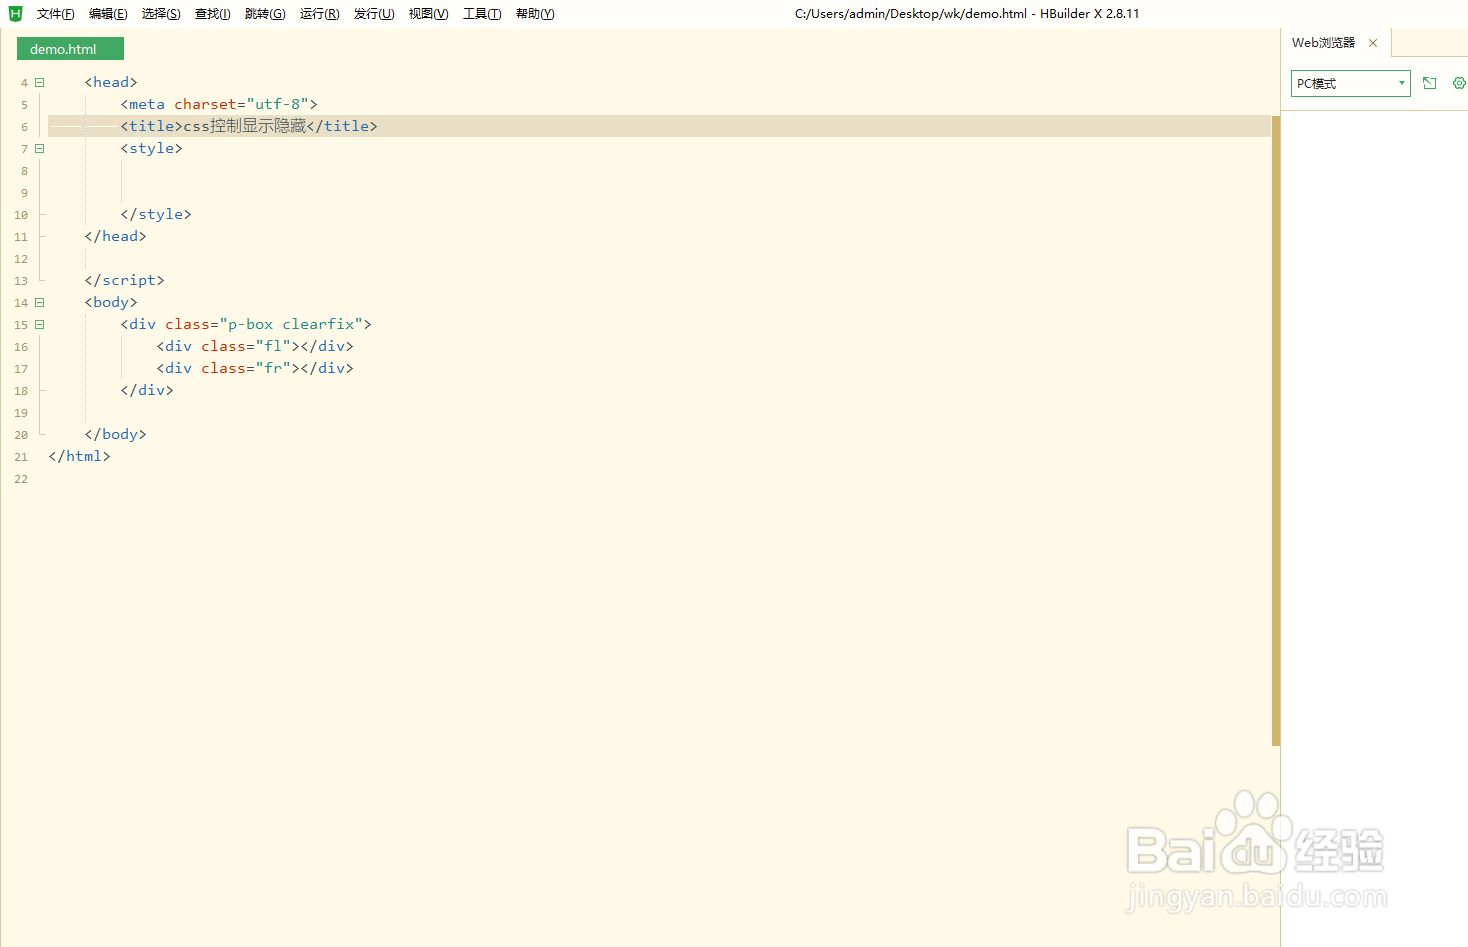Collapse the head fold on line 4
This screenshot has height=947, width=1468.
40,83
